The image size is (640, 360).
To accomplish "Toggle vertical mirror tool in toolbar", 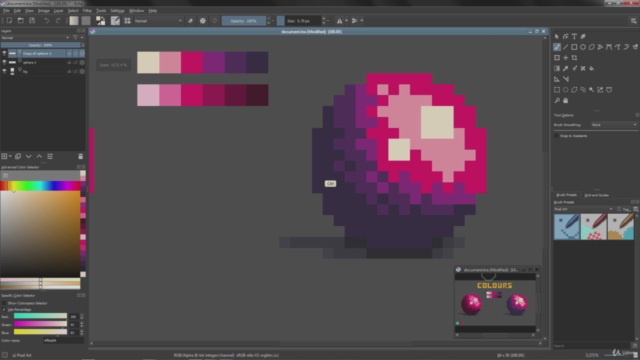I will [354, 21].
